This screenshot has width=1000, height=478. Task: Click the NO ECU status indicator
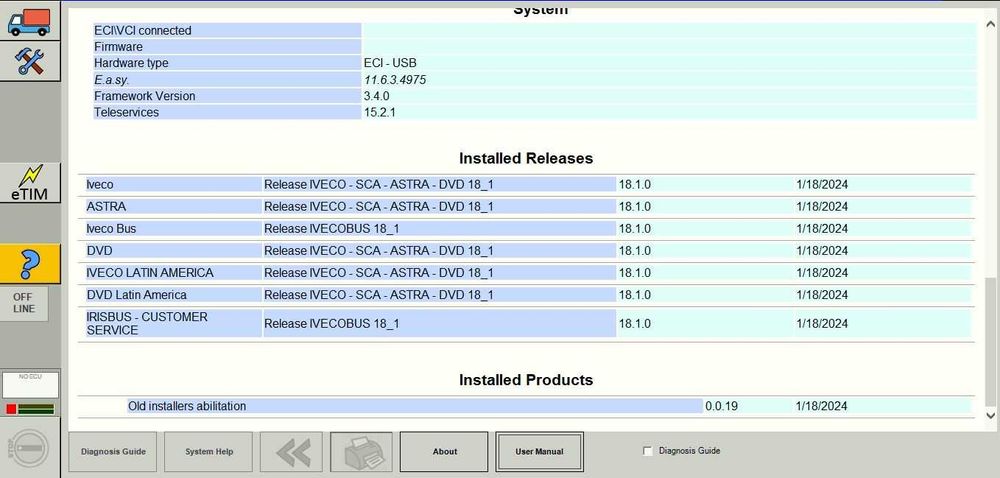pos(30,386)
